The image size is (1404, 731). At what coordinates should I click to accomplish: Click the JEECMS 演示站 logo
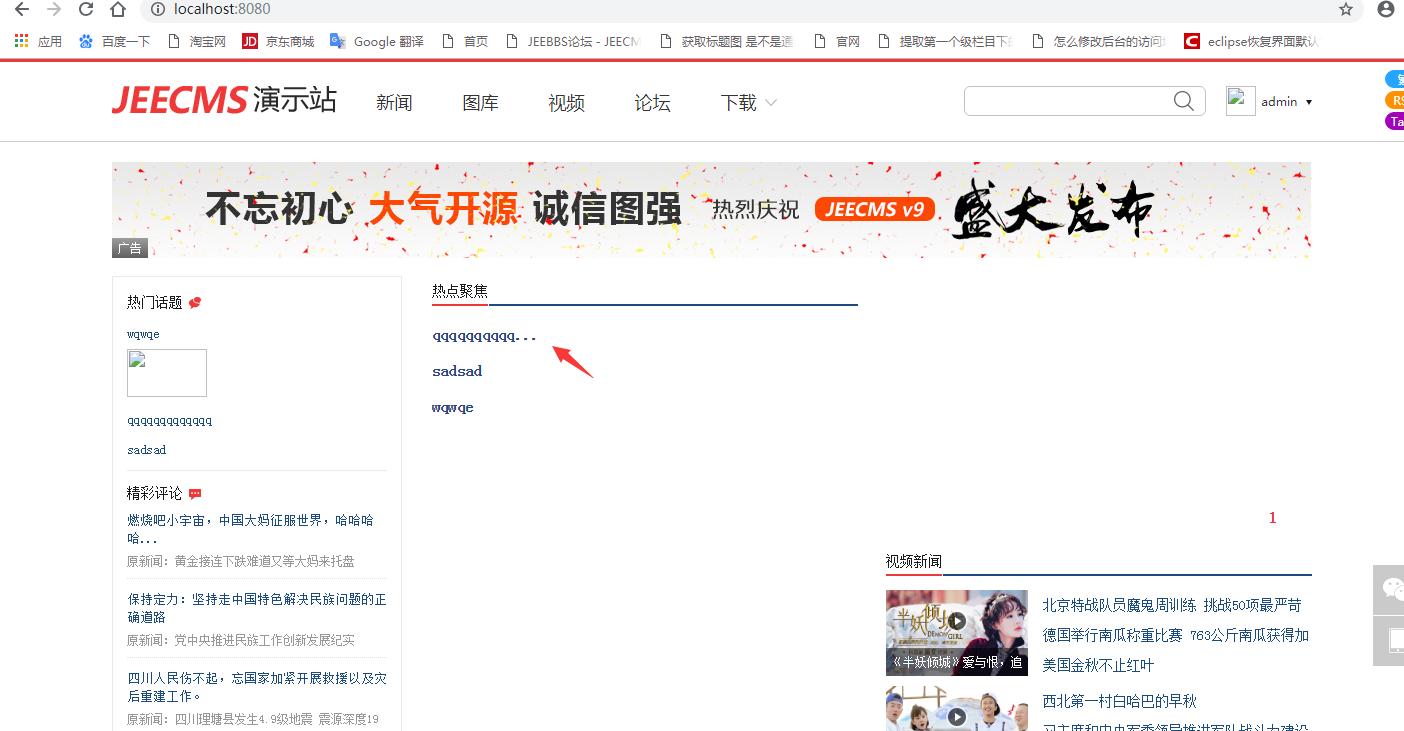[x=224, y=100]
